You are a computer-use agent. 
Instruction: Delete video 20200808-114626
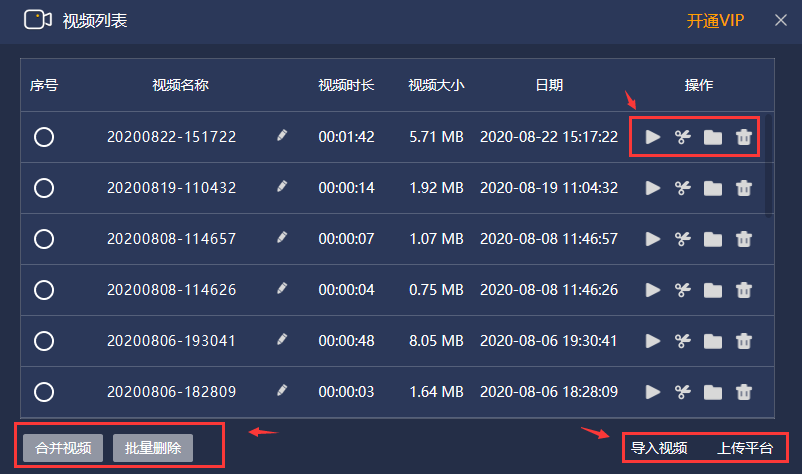(744, 290)
